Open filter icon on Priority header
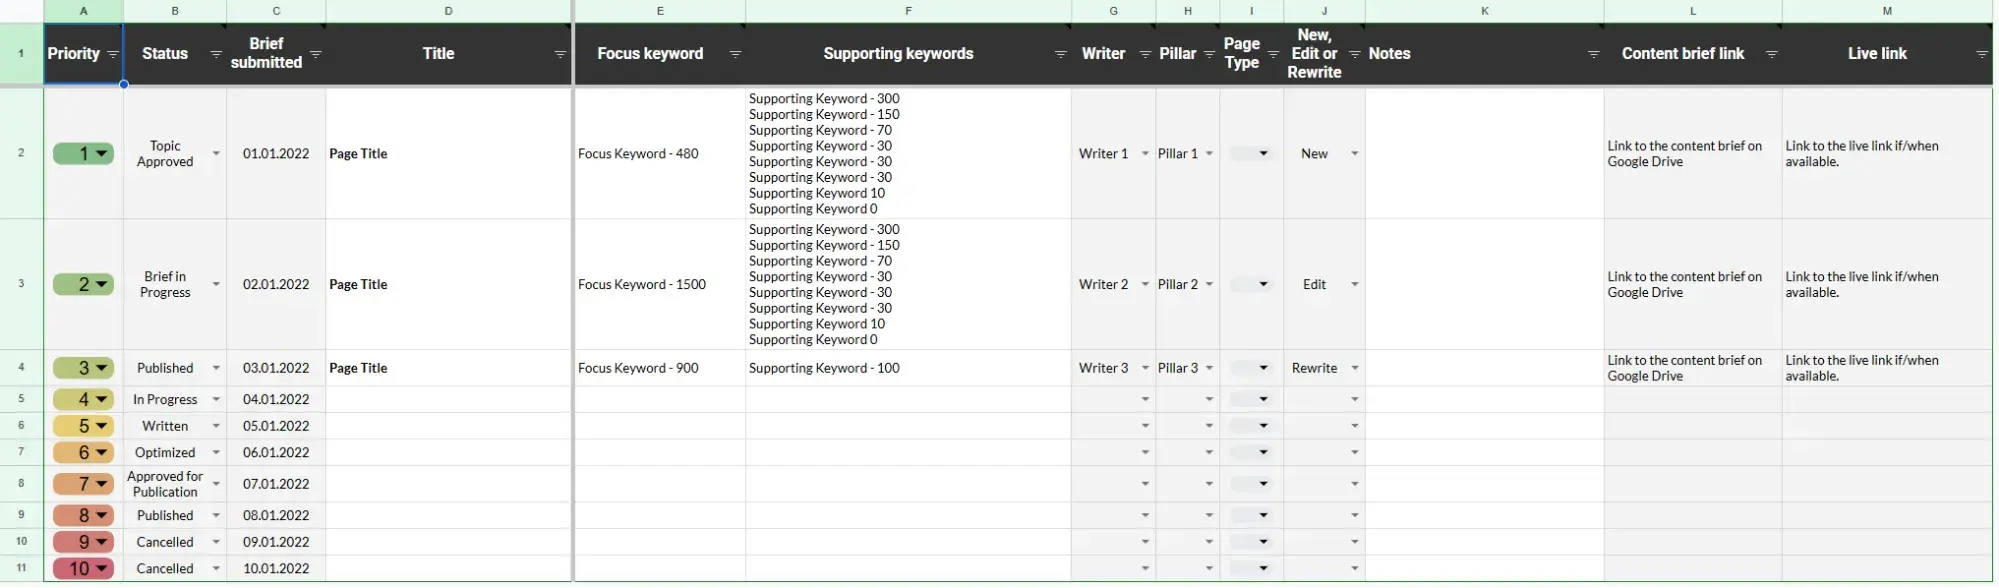The width and height of the screenshot is (1999, 588). coord(112,55)
